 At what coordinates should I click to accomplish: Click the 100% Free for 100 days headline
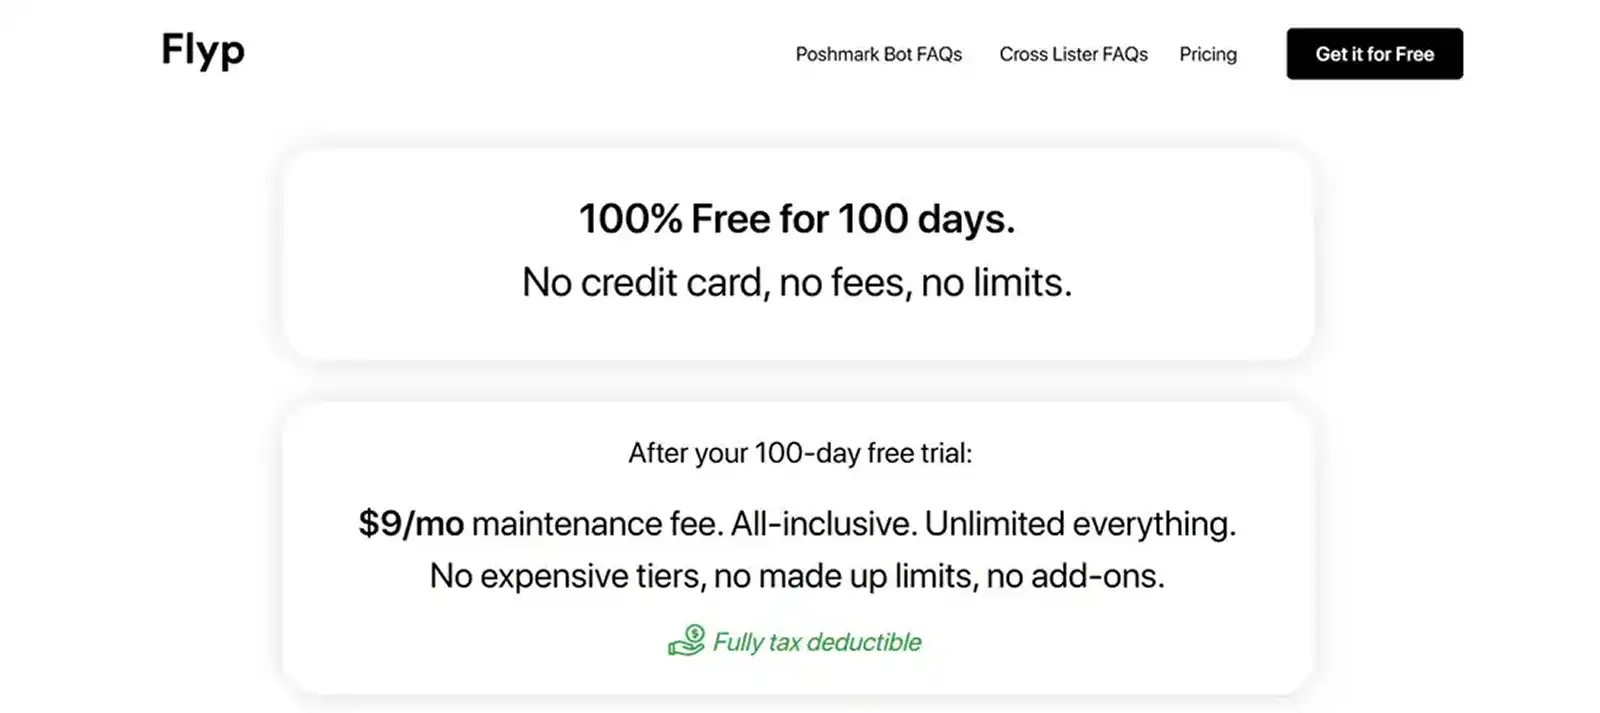pos(797,218)
